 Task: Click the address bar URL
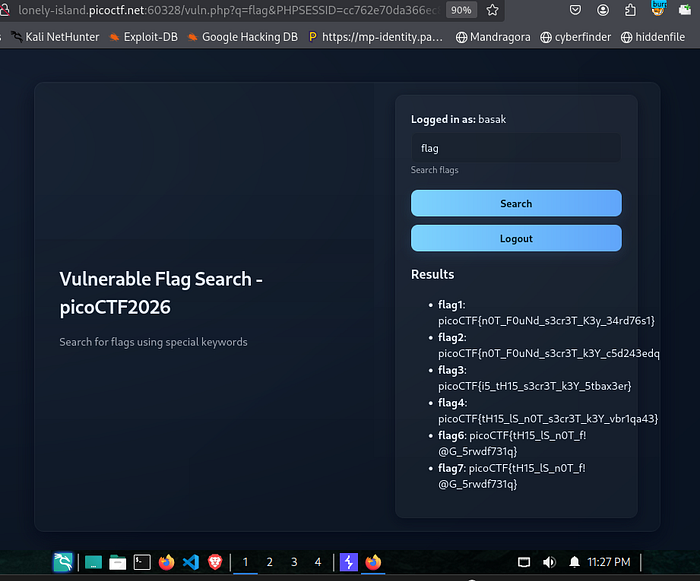pos(229,10)
